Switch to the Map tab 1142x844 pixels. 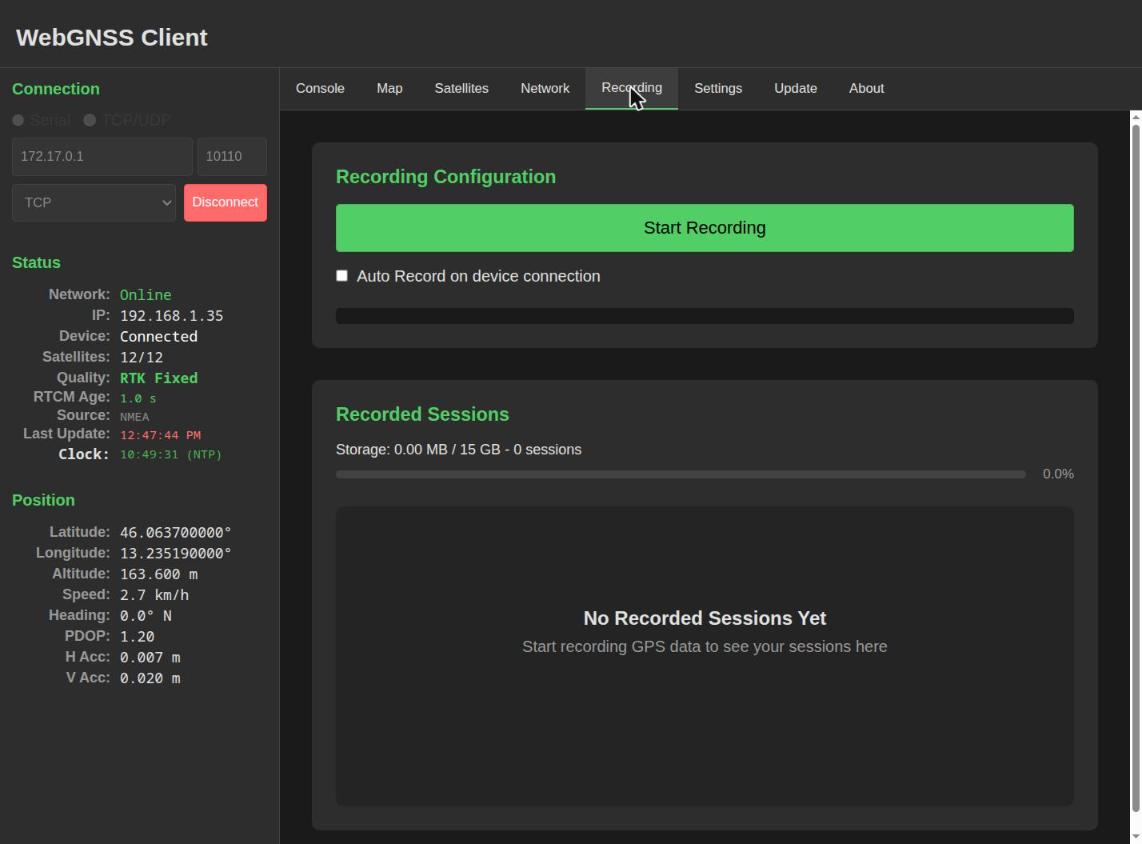390,88
